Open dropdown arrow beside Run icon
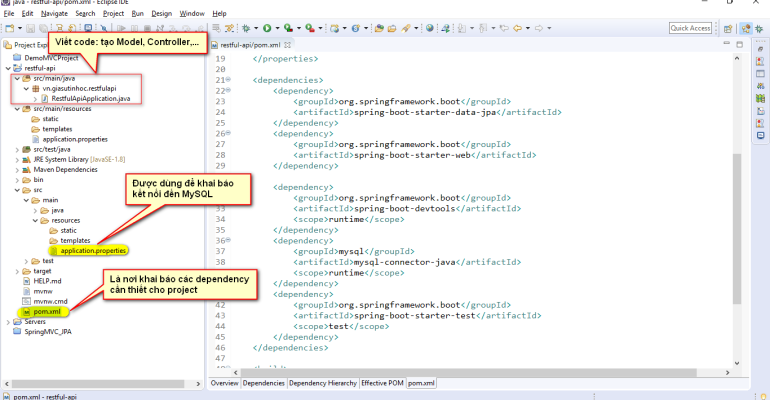The image size is (770, 400). coord(277,28)
